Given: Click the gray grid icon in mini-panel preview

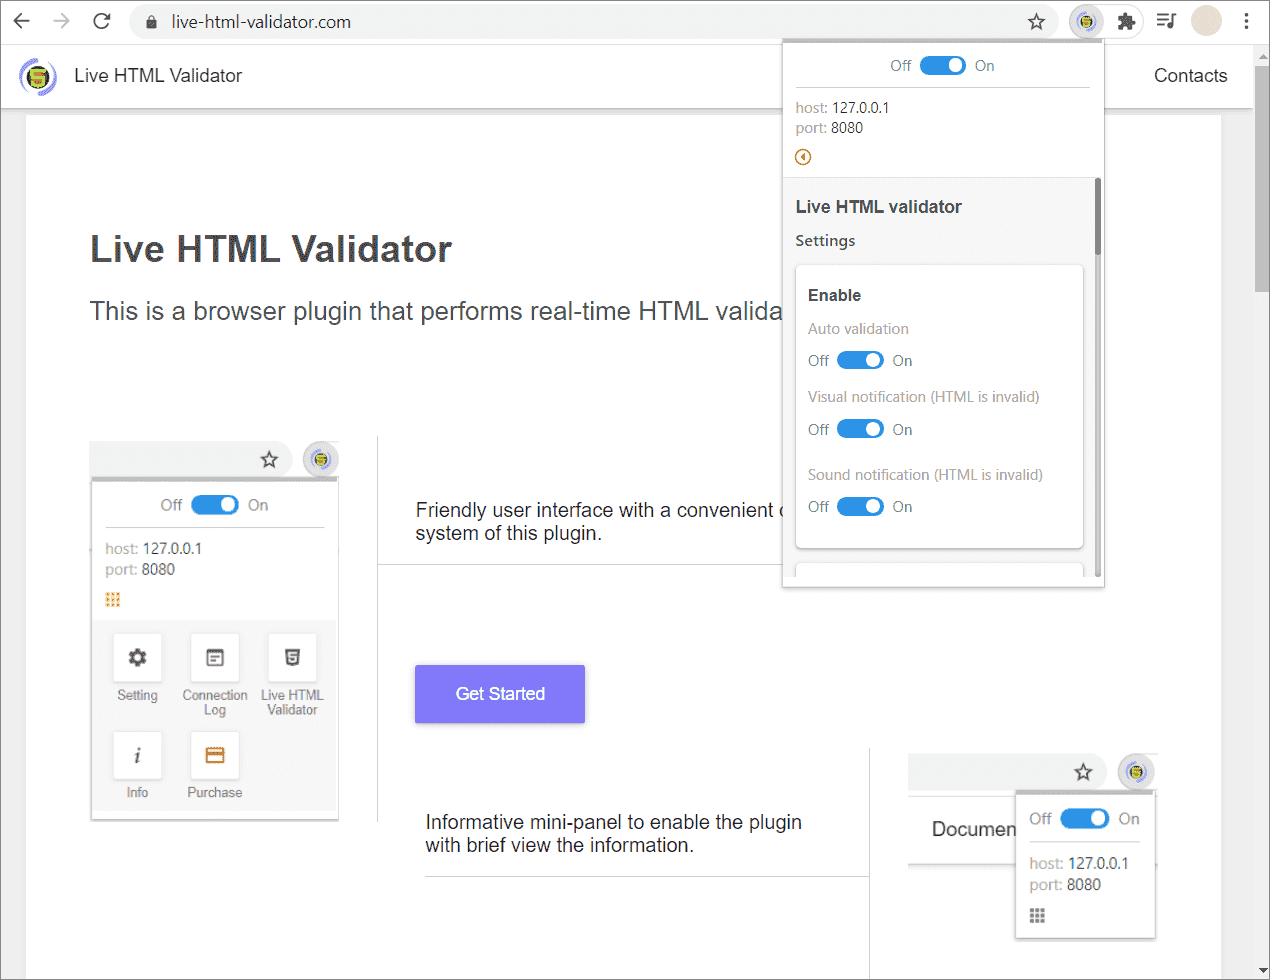Looking at the screenshot, I should [x=1037, y=915].
